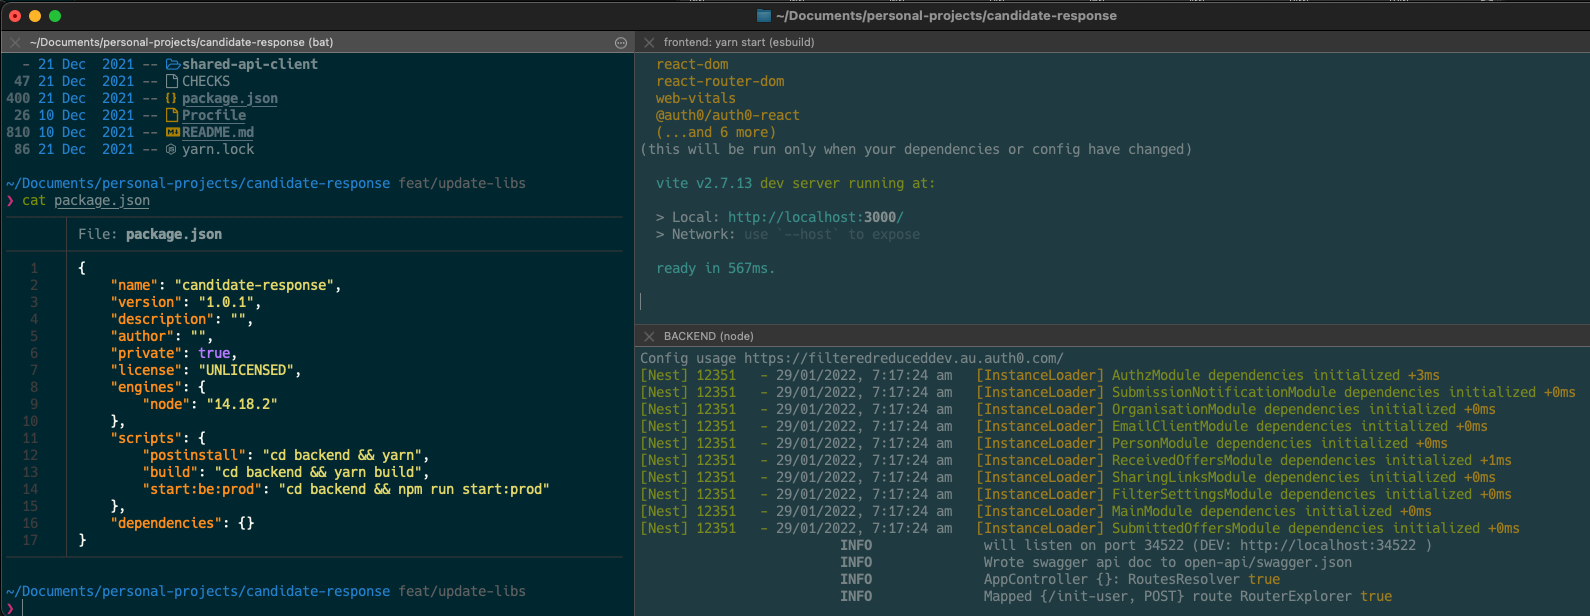Click the shared-api-client folder icon
The image size is (1590, 616).
(x=173, y=64)
